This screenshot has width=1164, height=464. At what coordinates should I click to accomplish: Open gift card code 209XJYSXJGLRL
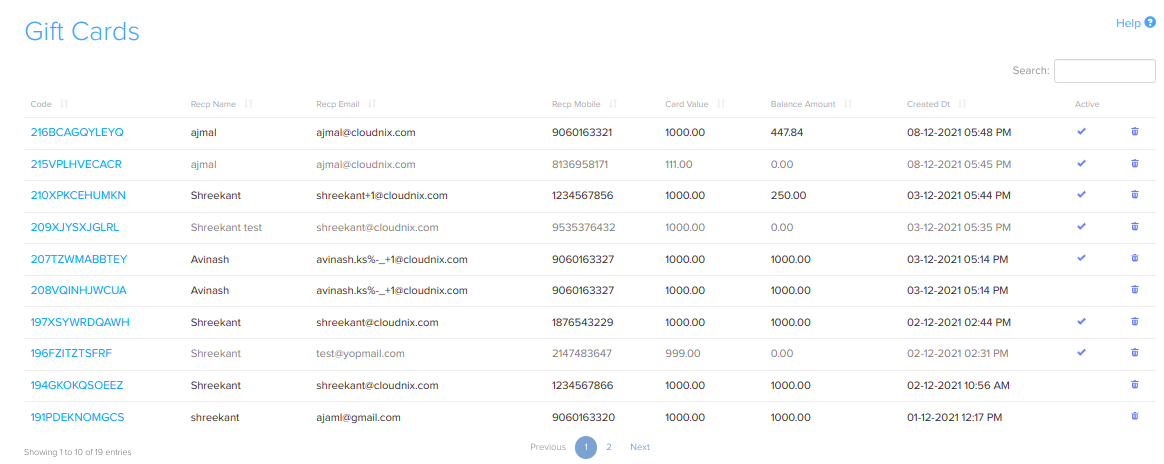click(75, 226)
